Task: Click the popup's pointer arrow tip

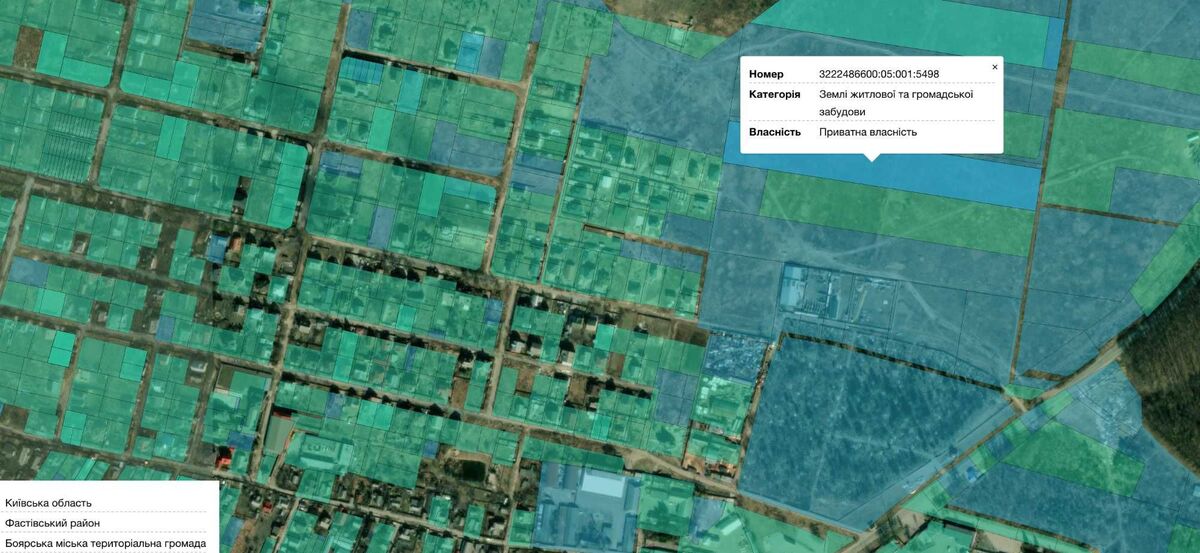Action: pyautogui.click(x=871, y=159)
